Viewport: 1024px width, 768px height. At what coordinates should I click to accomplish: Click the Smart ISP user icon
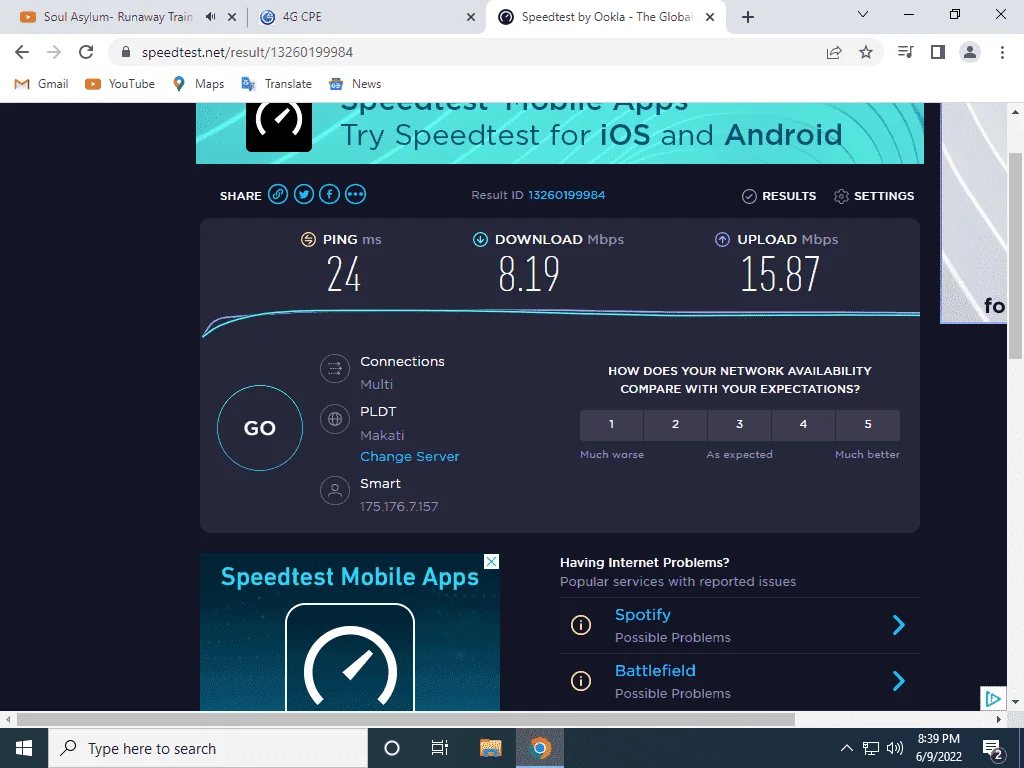(335, 490)
